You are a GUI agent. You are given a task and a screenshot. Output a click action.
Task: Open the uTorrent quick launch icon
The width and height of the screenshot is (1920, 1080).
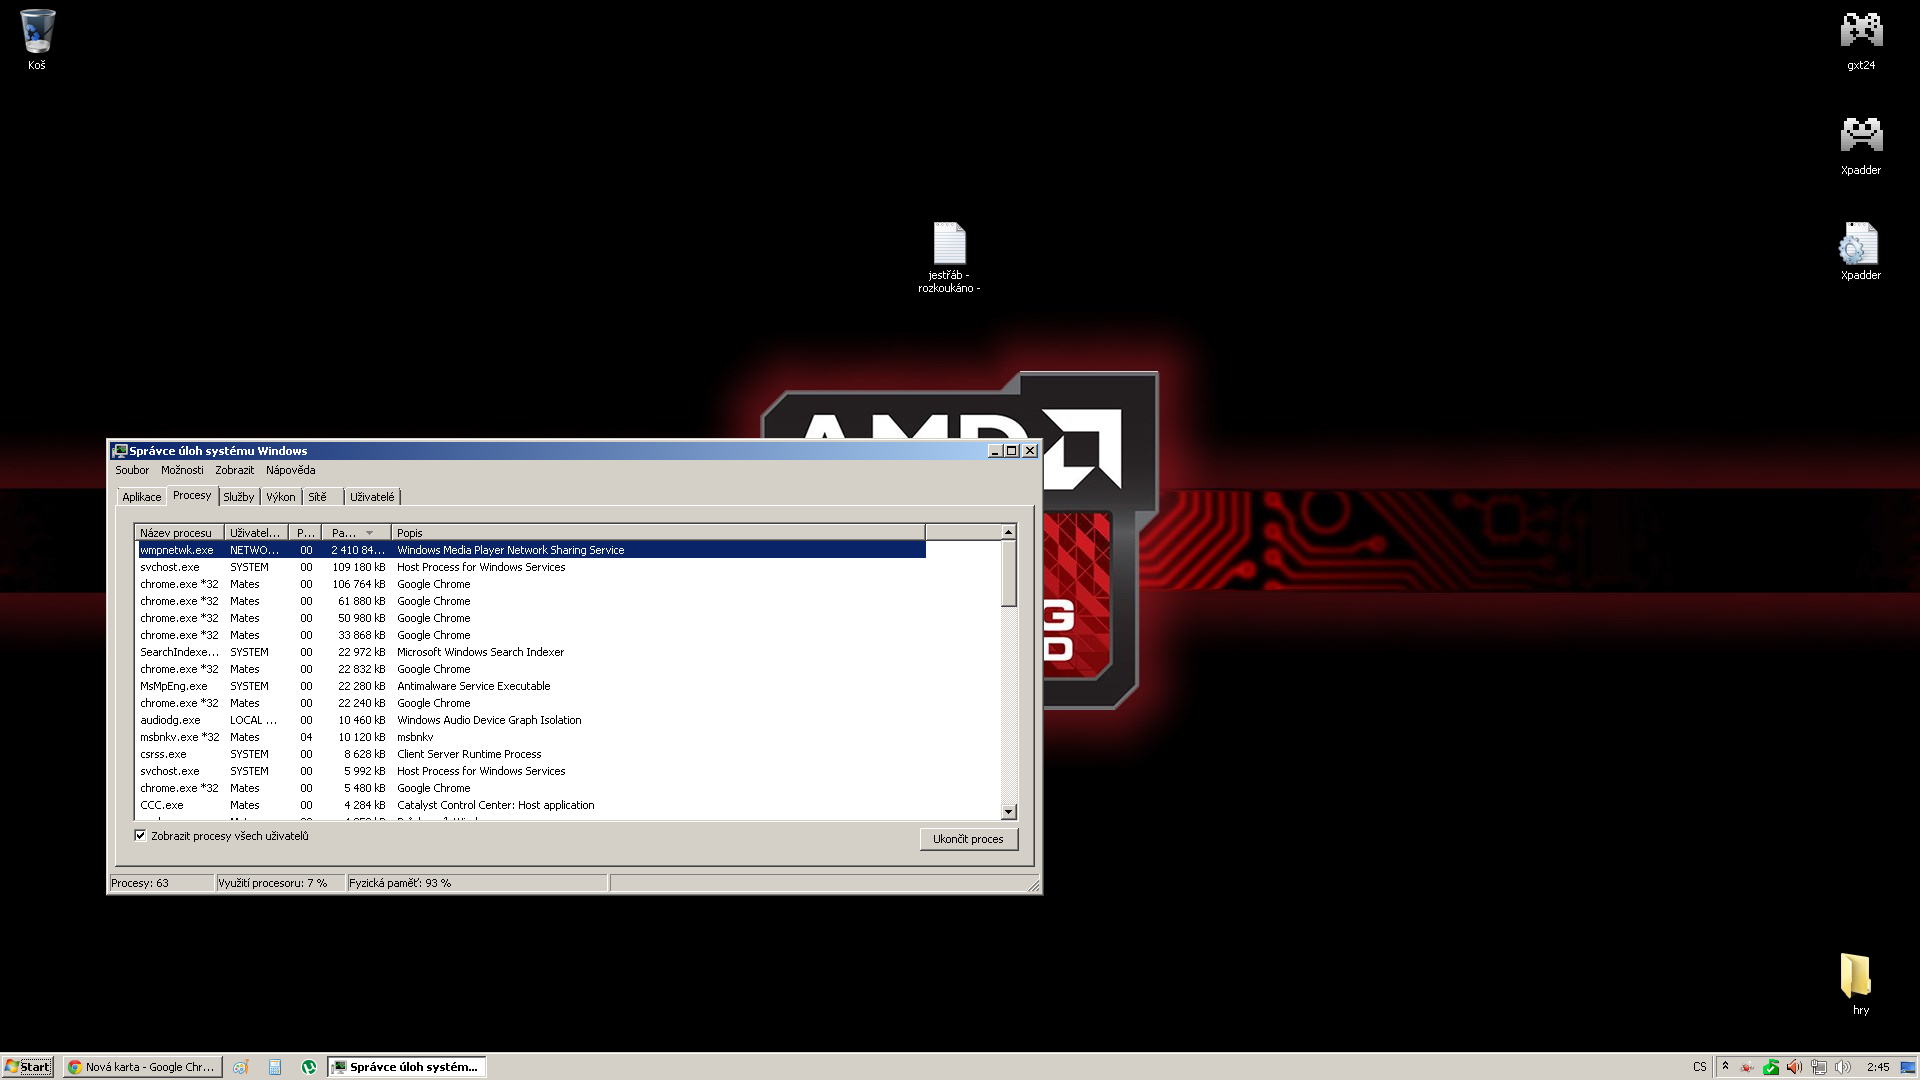(309, 1067)
